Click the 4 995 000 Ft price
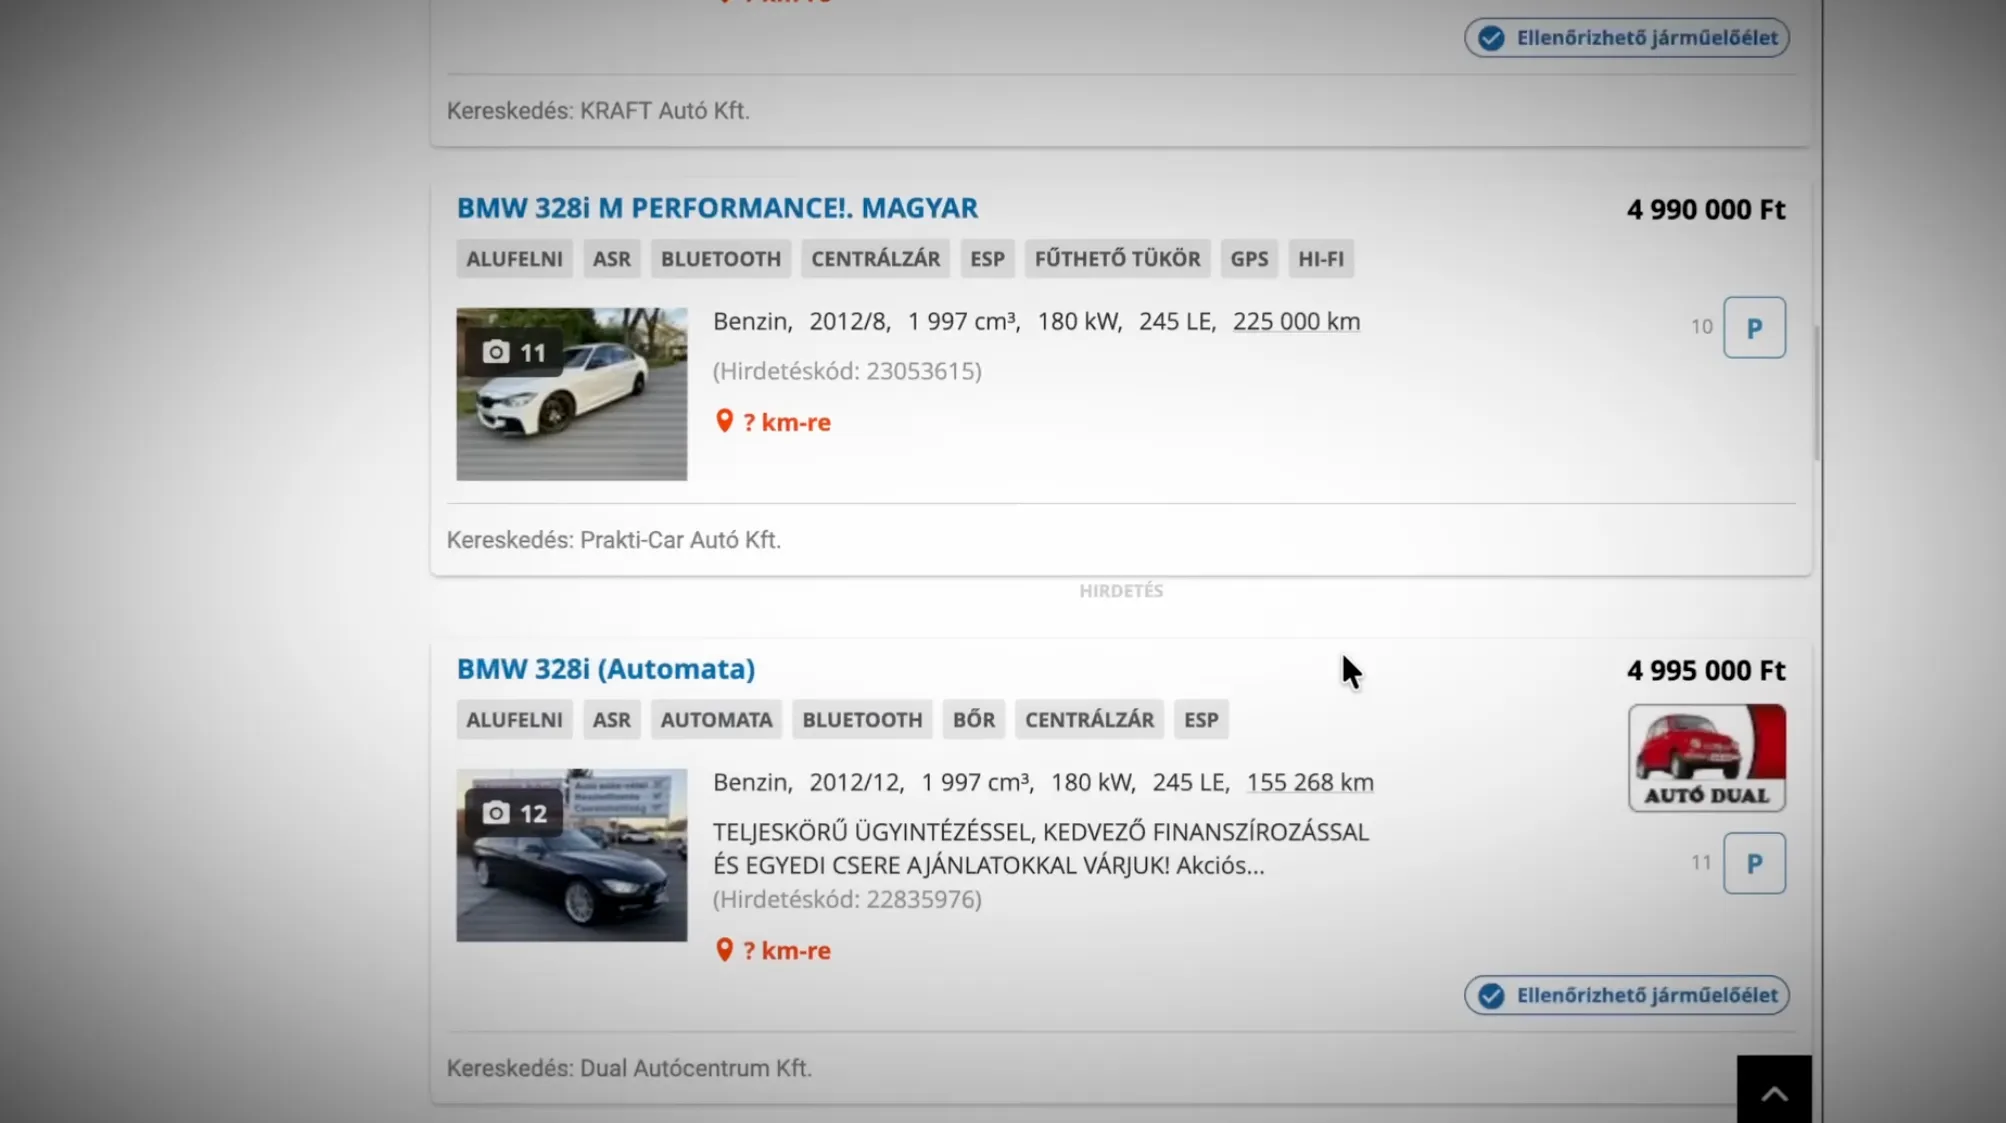Image resolution: width=2006 pixels, height=1123 pixels. click(1706, 671)
